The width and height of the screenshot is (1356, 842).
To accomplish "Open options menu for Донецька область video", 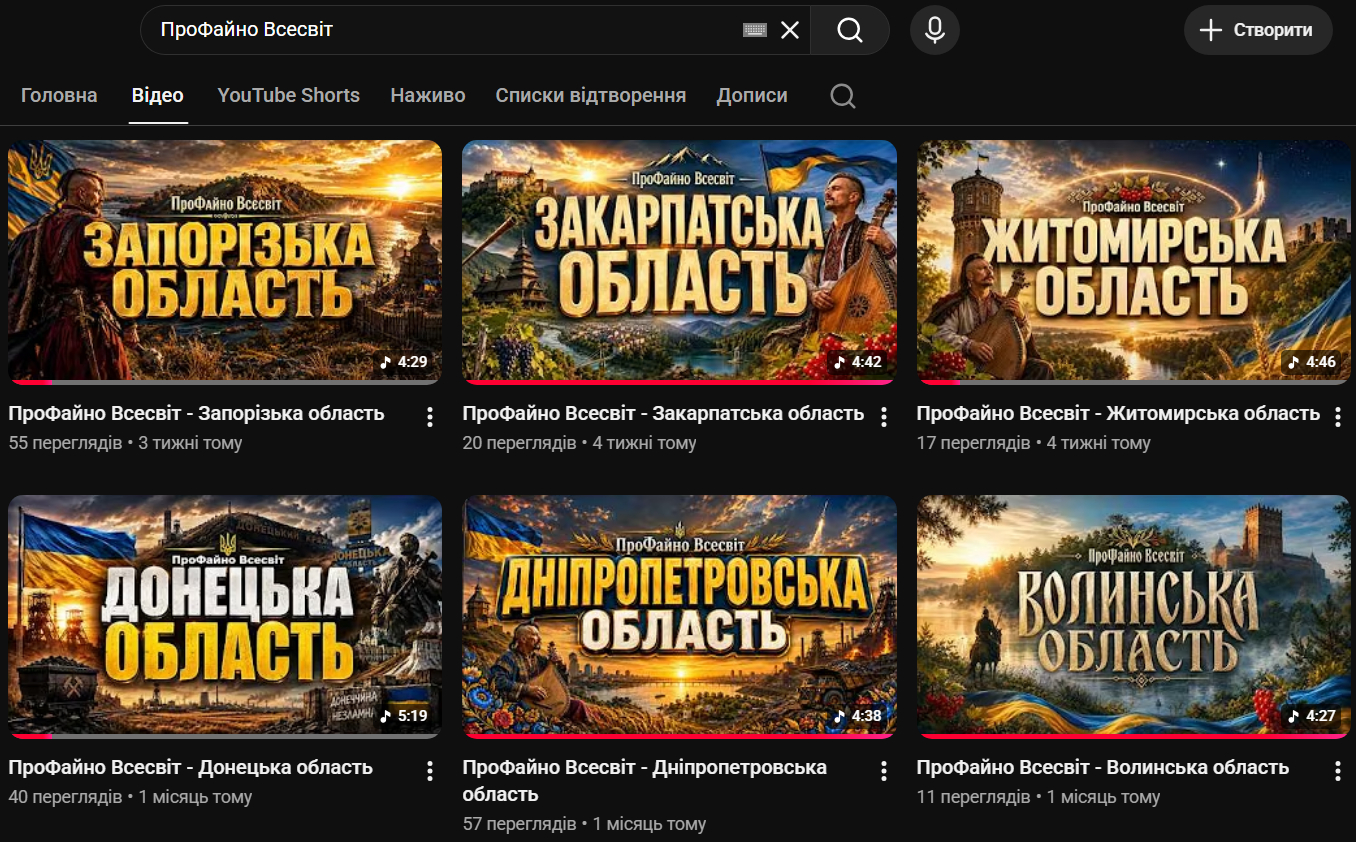I will point(430,770).
